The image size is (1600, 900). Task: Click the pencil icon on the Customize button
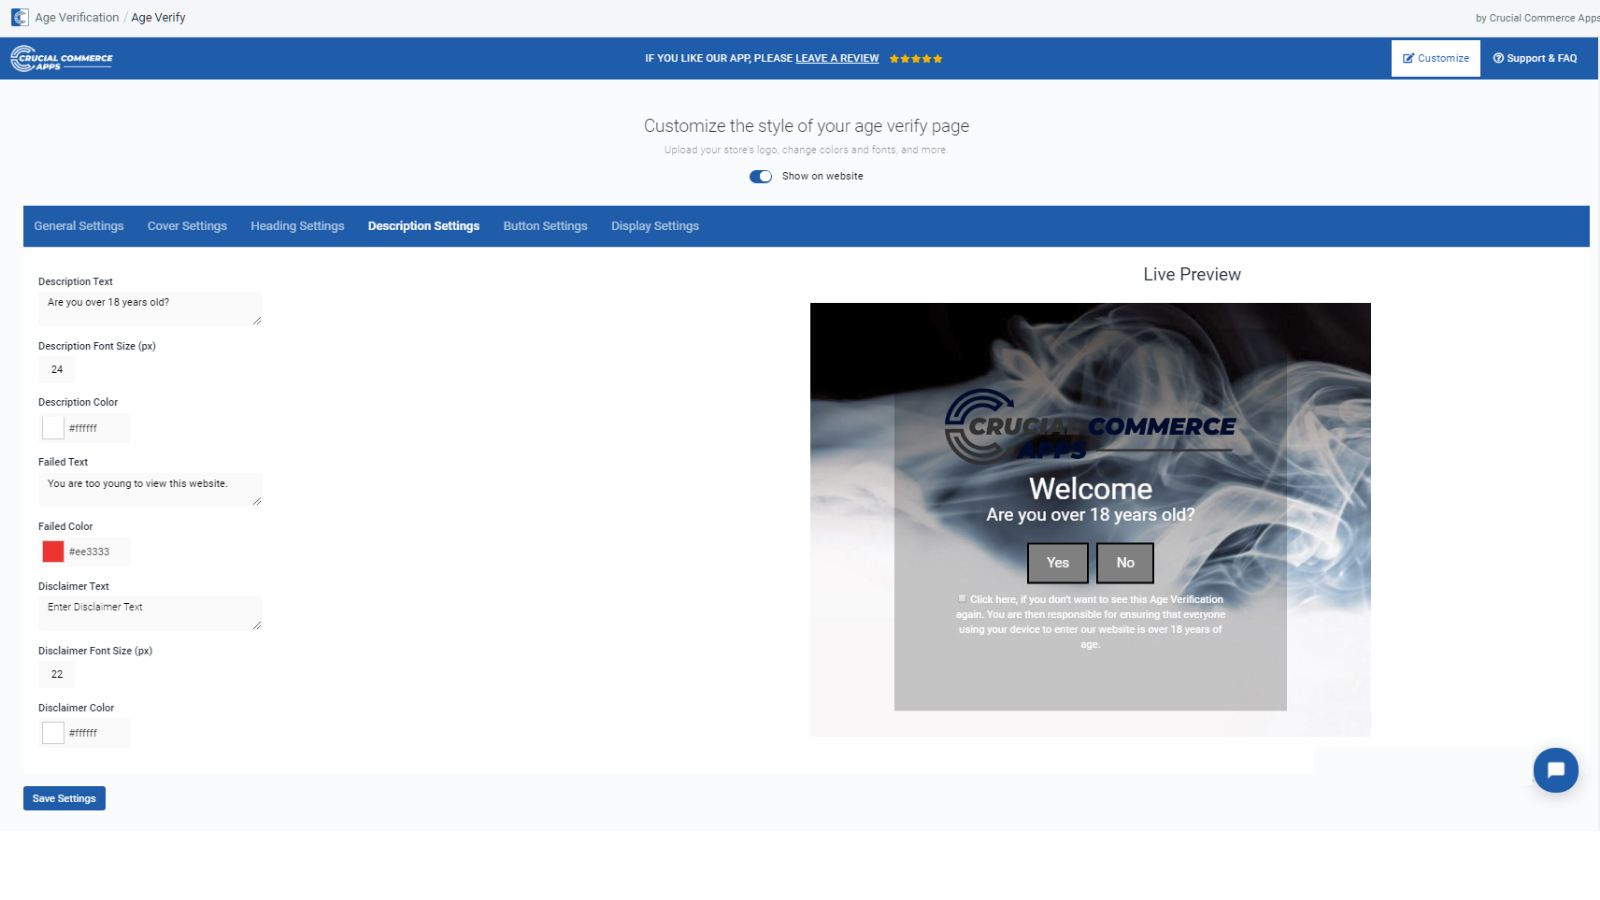1411,58
